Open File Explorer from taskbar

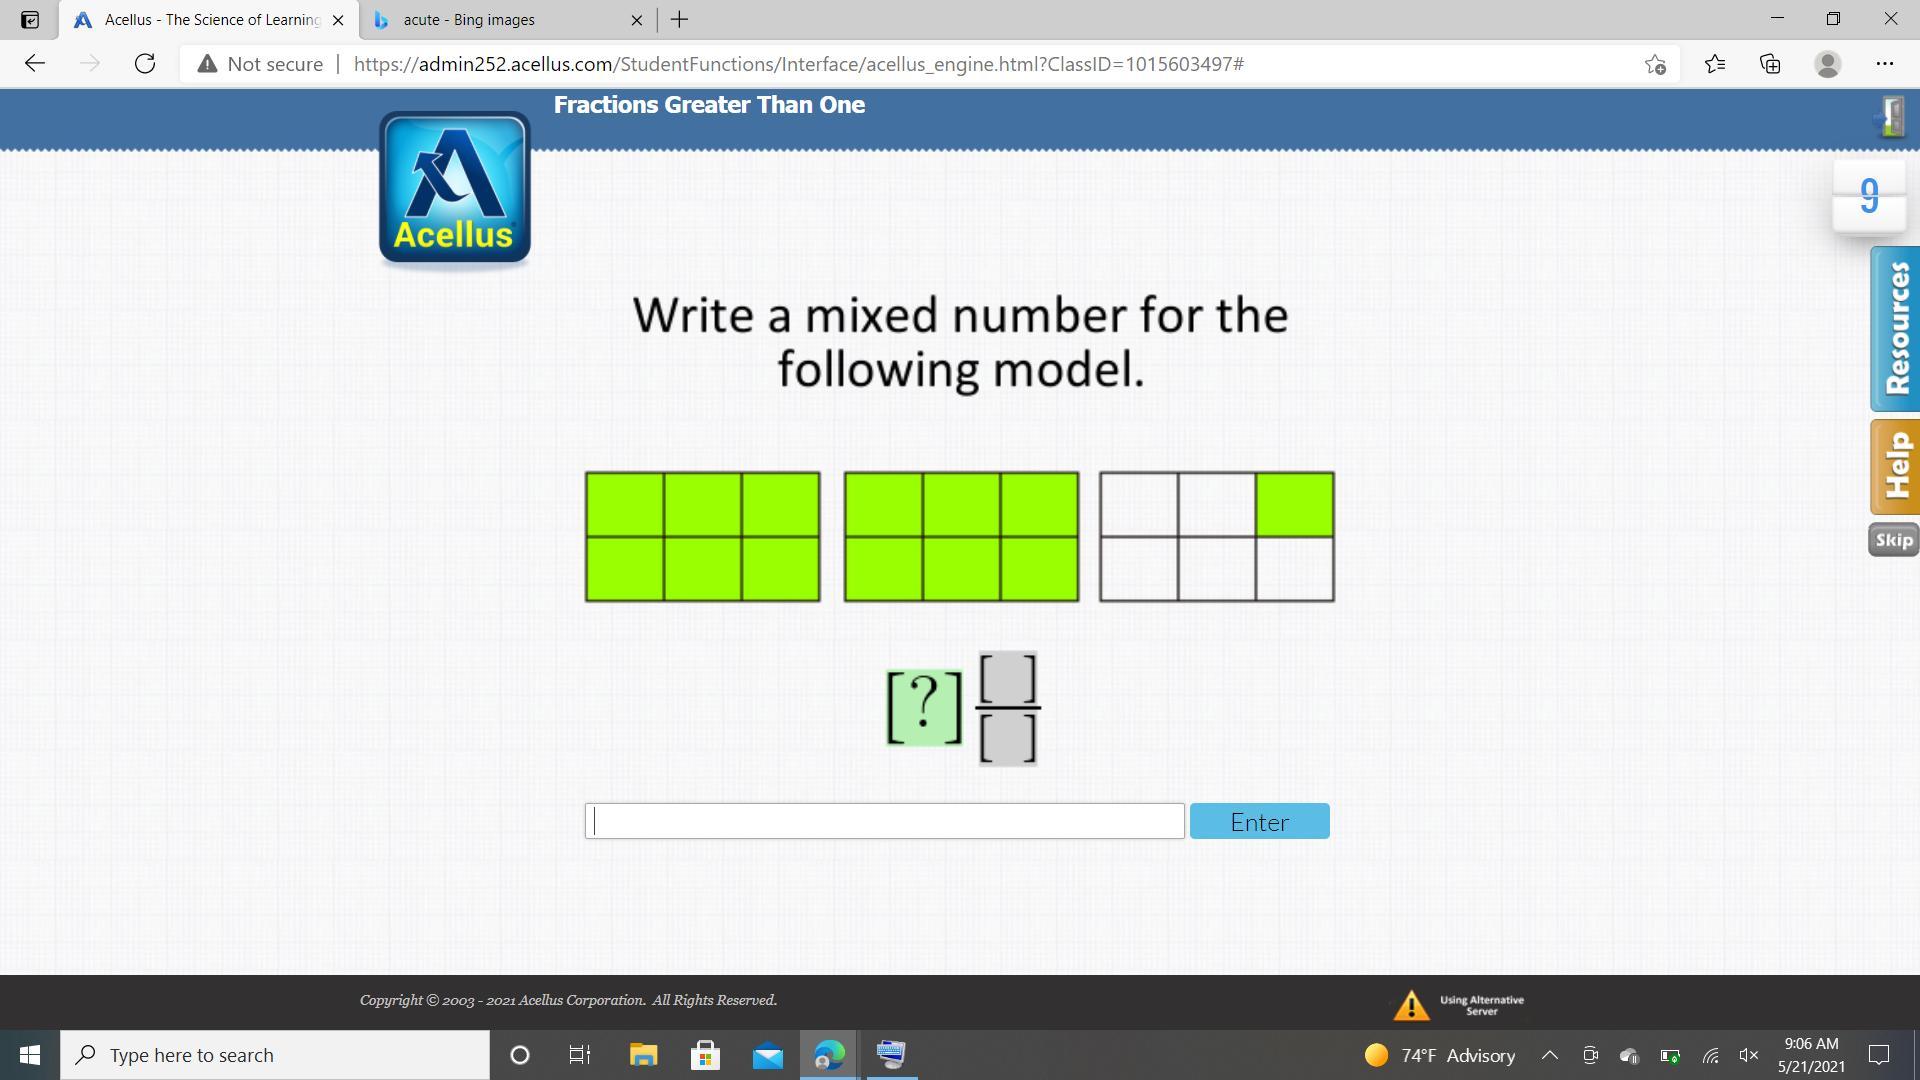pos(643,1055)
